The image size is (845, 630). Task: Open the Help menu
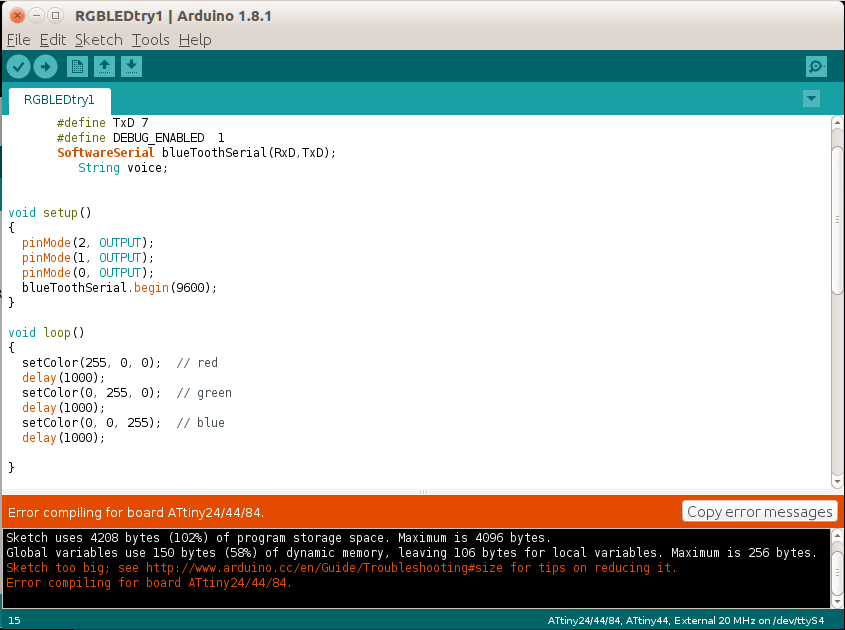coord(195,40)
